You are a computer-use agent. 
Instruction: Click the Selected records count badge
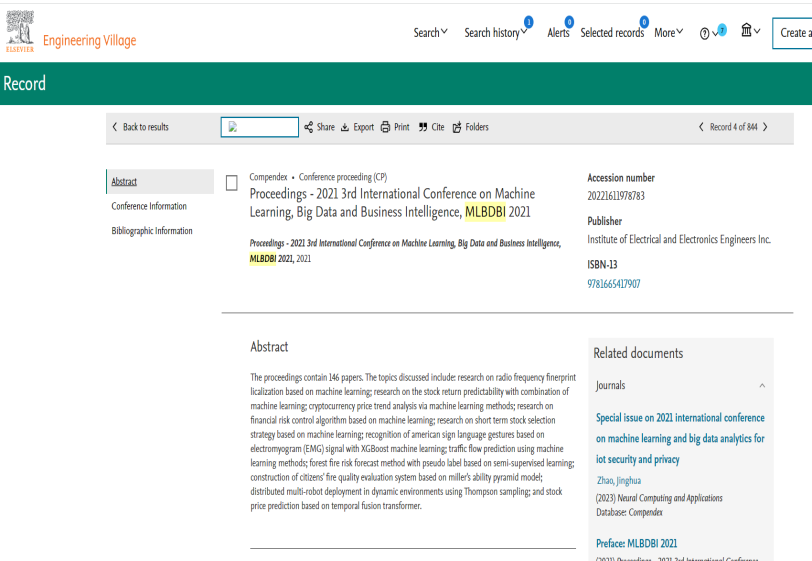(644, 22)
